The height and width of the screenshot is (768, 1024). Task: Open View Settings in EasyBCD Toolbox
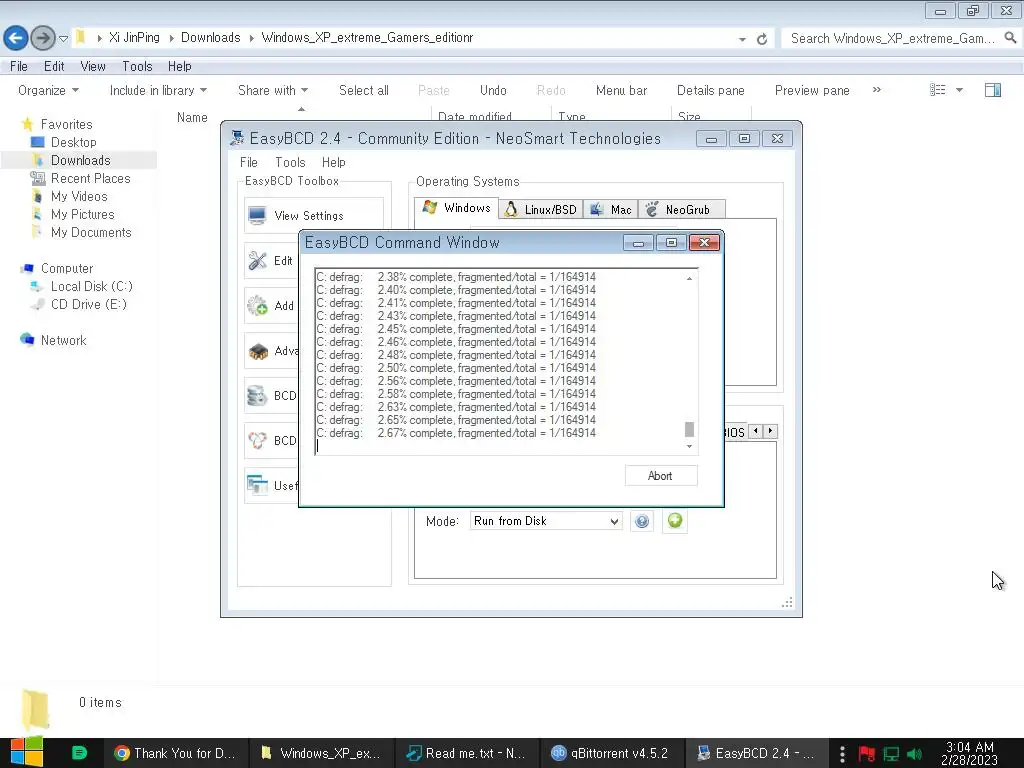tap(313, 216)
